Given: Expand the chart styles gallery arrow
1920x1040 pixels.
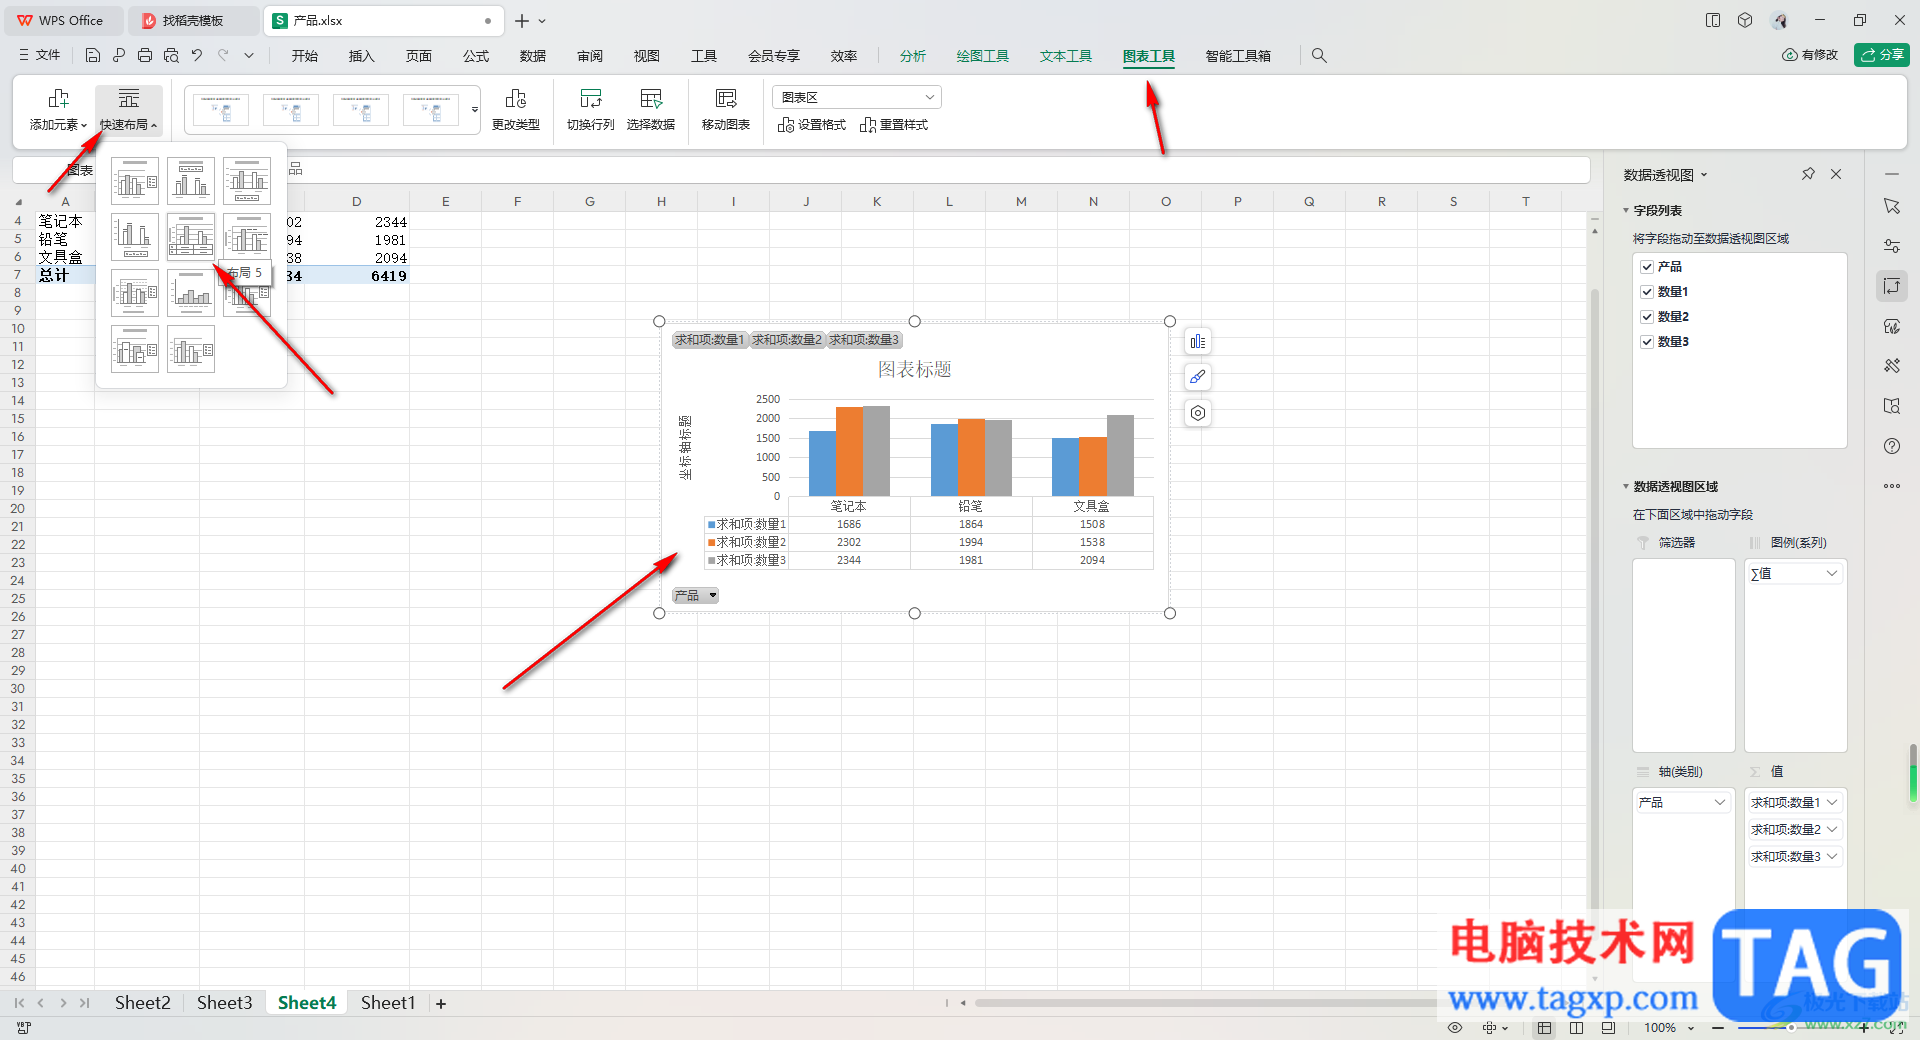Looking at the screenshot, I should (475, 109).
